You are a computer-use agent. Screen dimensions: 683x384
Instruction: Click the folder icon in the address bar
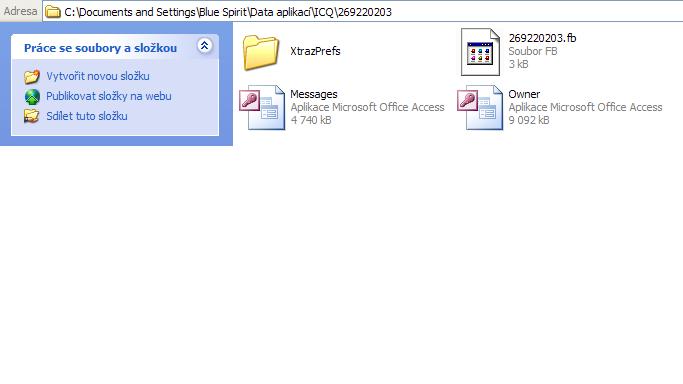point(53,12)
